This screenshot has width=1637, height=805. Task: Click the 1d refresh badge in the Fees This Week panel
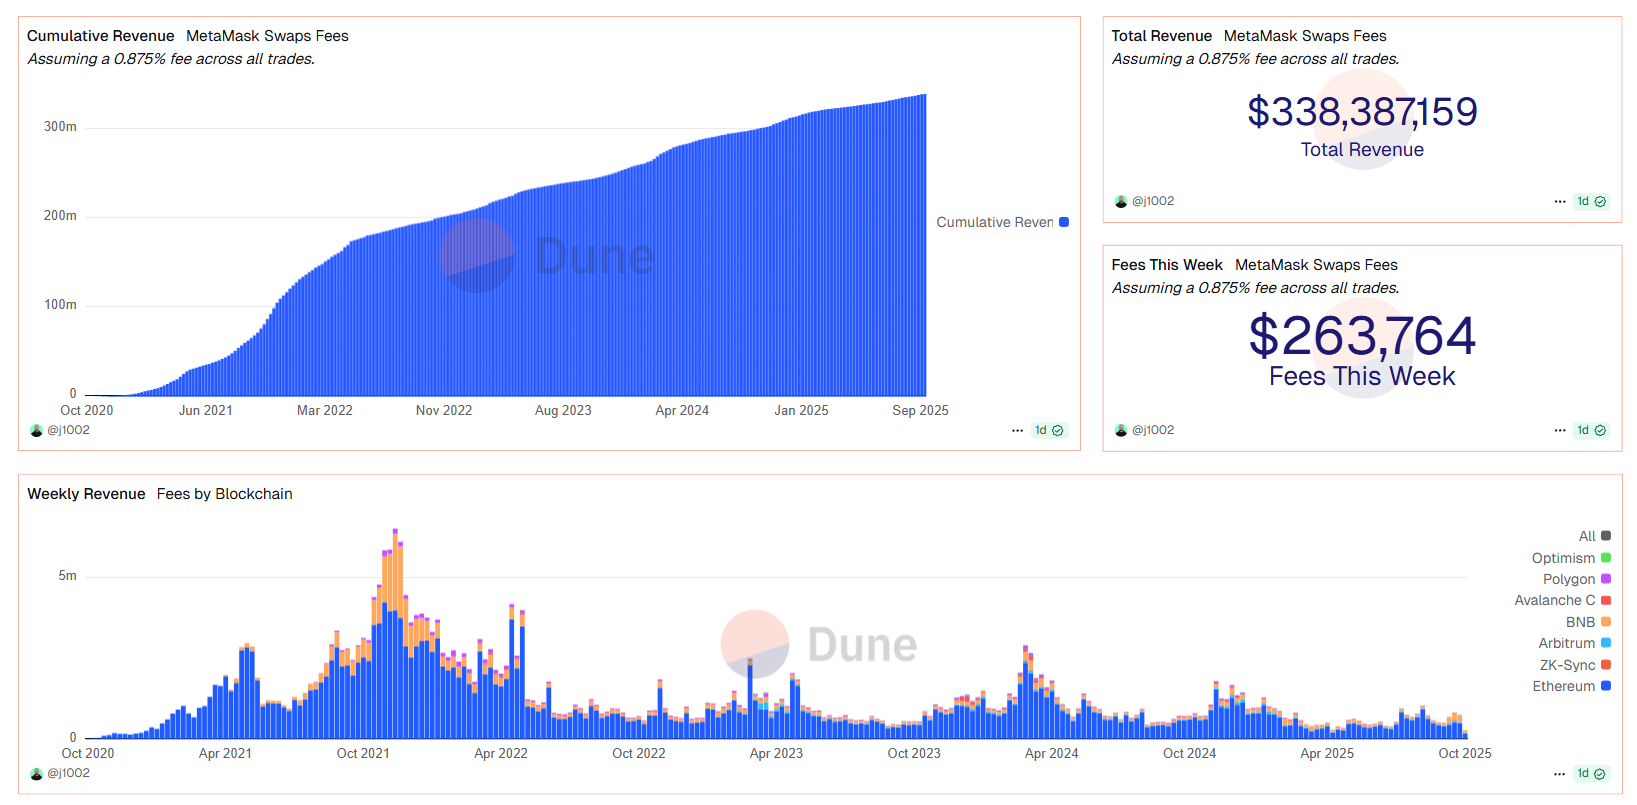click(1592, 431)
